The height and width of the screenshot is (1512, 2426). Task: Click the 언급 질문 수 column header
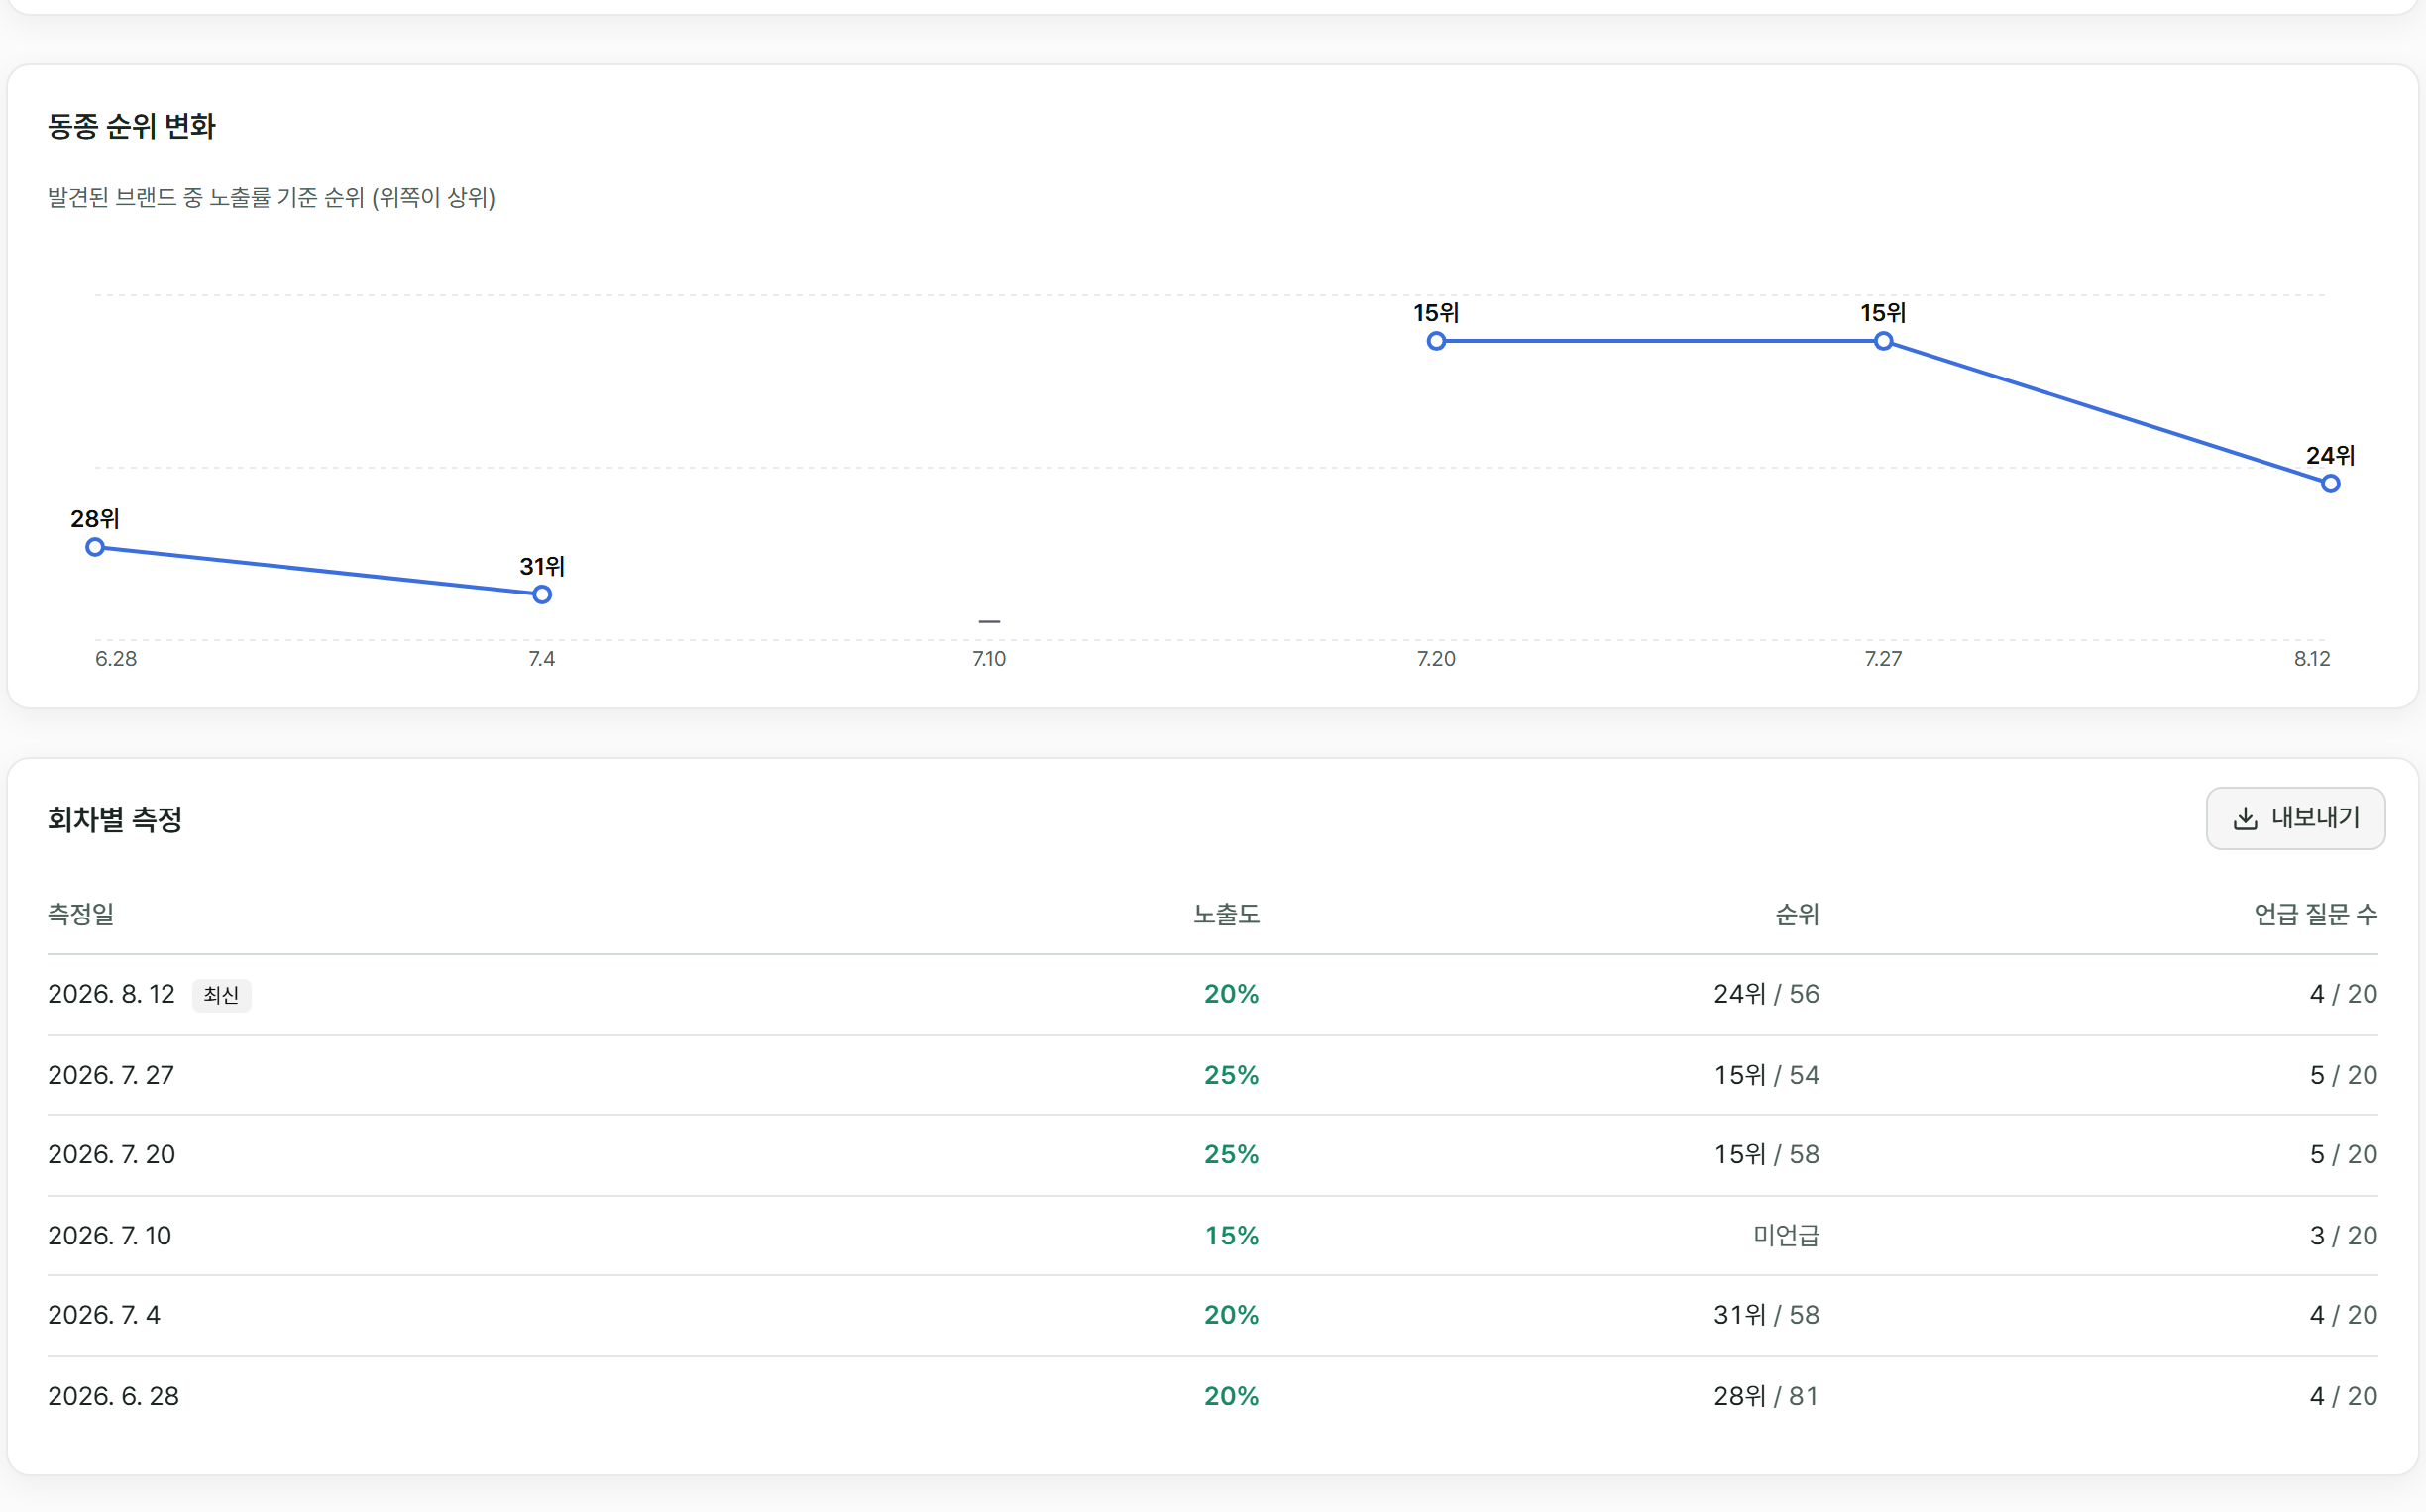click(2316, 914)
